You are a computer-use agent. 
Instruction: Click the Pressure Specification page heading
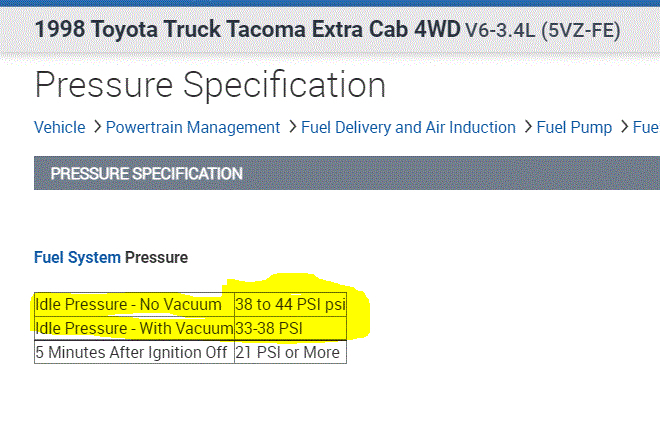[x=210, y=84]
